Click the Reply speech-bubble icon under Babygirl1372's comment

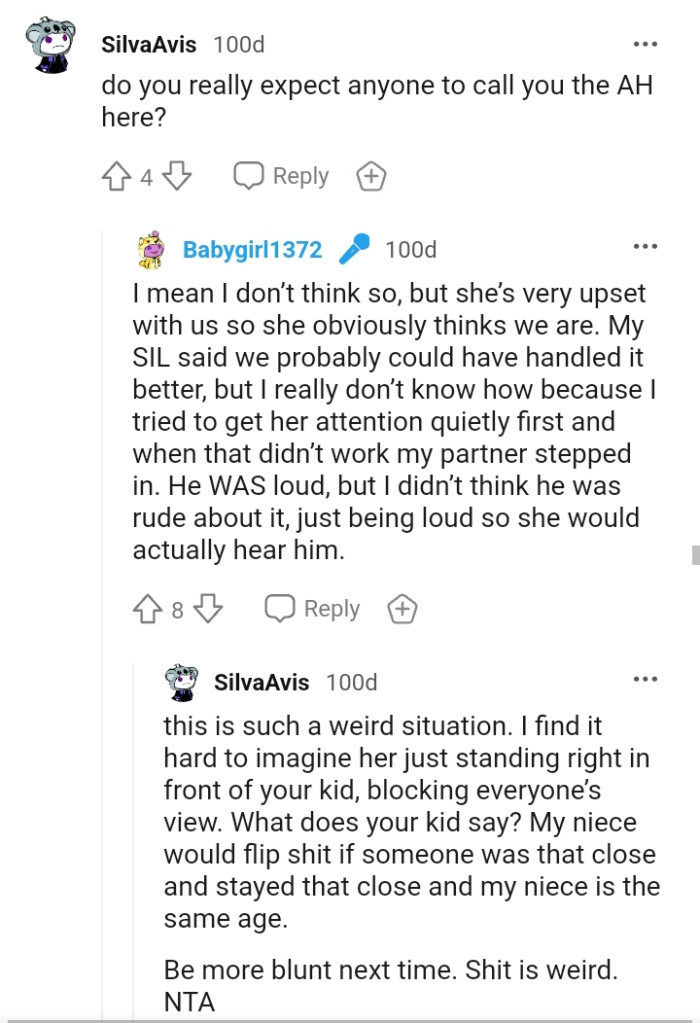(x=282, y=608)
